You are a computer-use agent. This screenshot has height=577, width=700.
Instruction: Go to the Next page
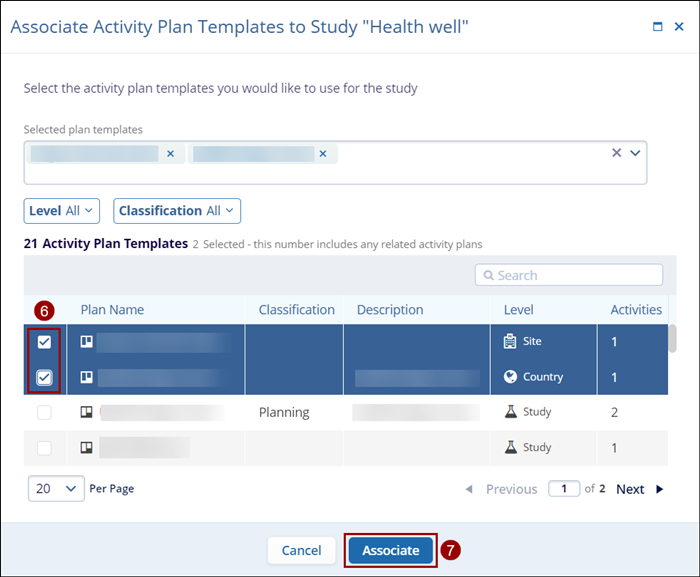coord(637,489)
